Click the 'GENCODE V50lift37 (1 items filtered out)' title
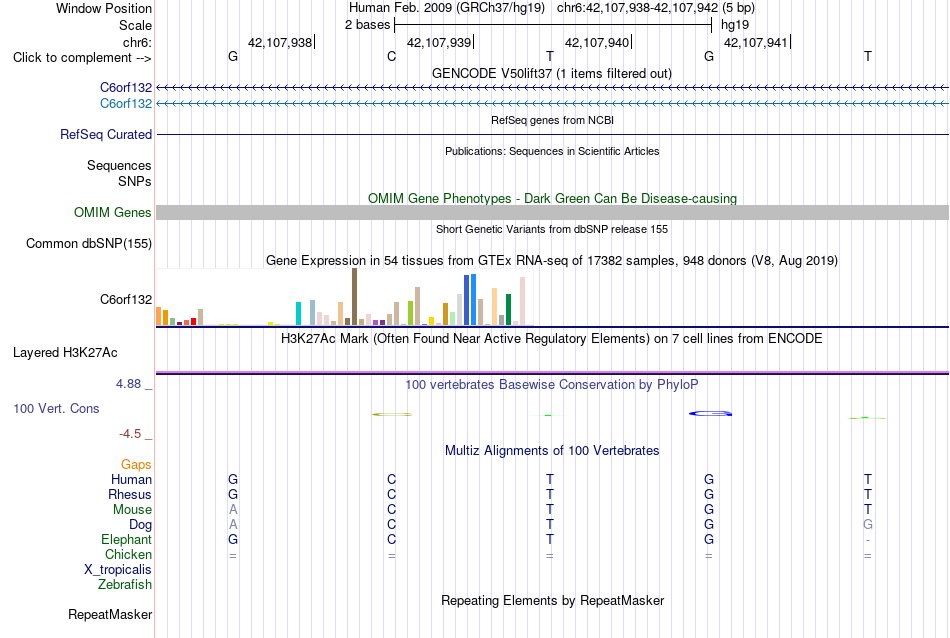The width and height of the screenshot is (950, 638). 552,73
